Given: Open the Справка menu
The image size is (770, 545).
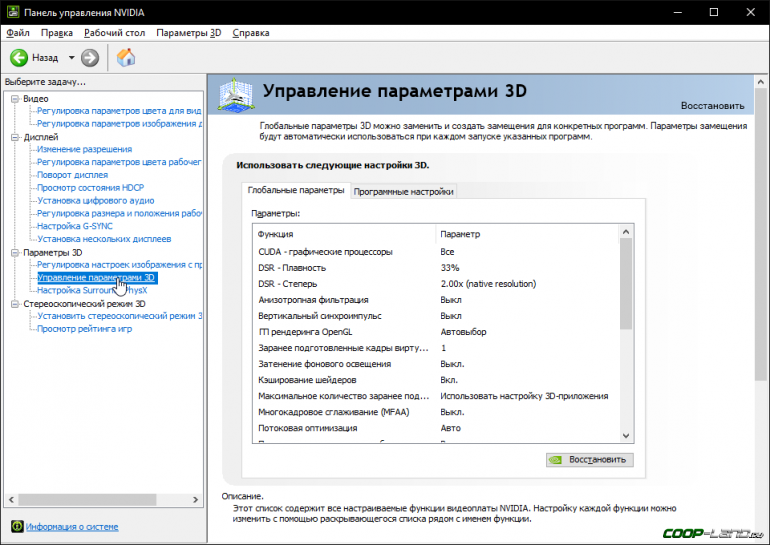Looking at the screenshot, I should (x=250, y=33).
